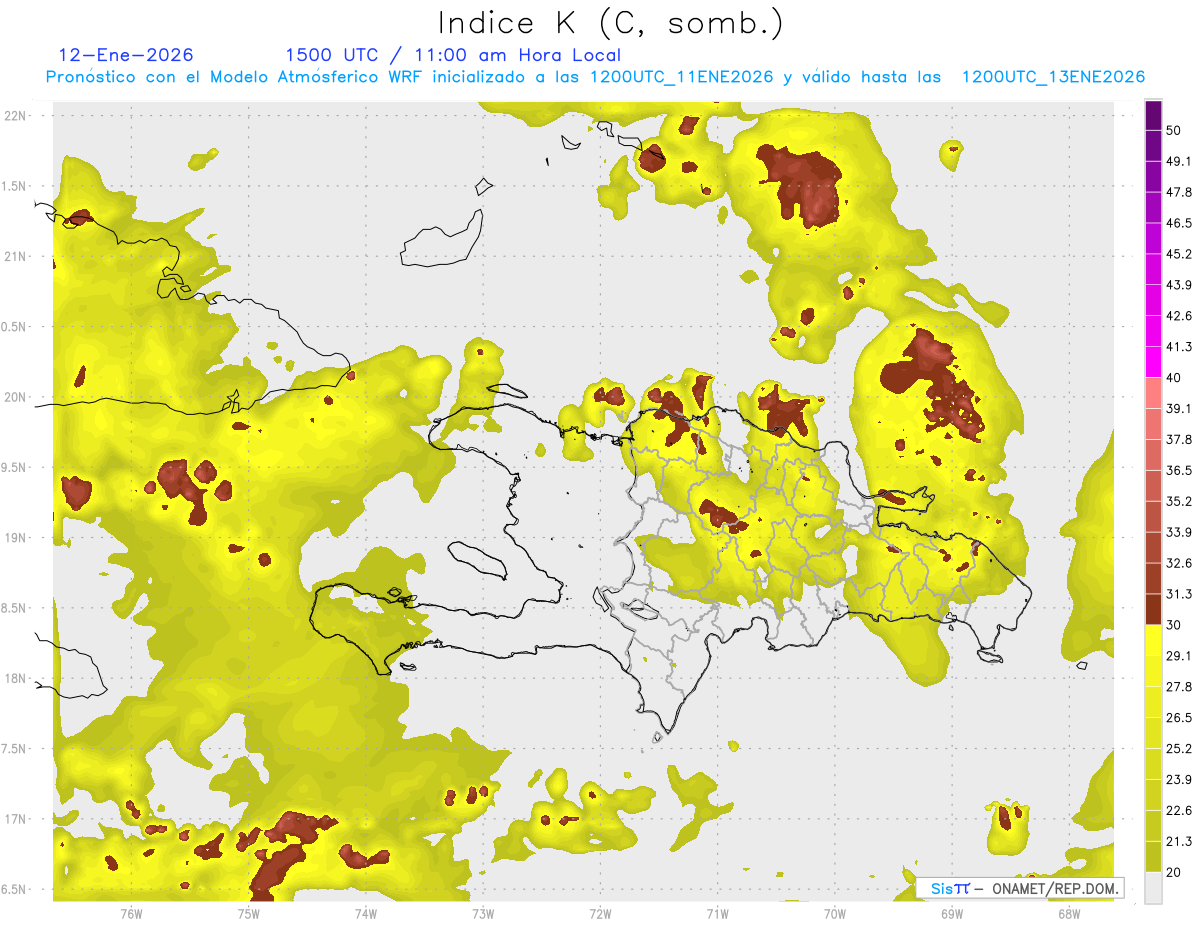Viewport: 1200px width, 927px height.
Task: Click the '19N' latitude label
Action: click(x=17, y=538)
